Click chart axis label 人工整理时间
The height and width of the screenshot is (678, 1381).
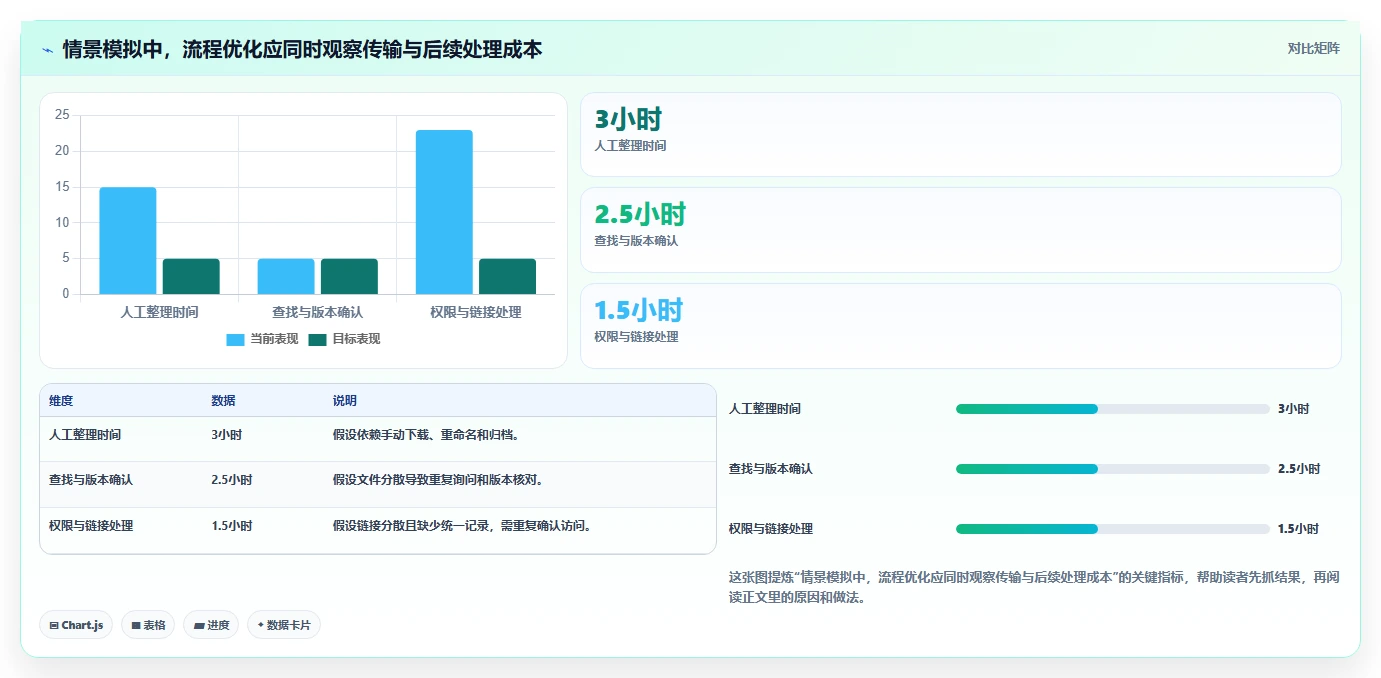(x=159, y=312)
